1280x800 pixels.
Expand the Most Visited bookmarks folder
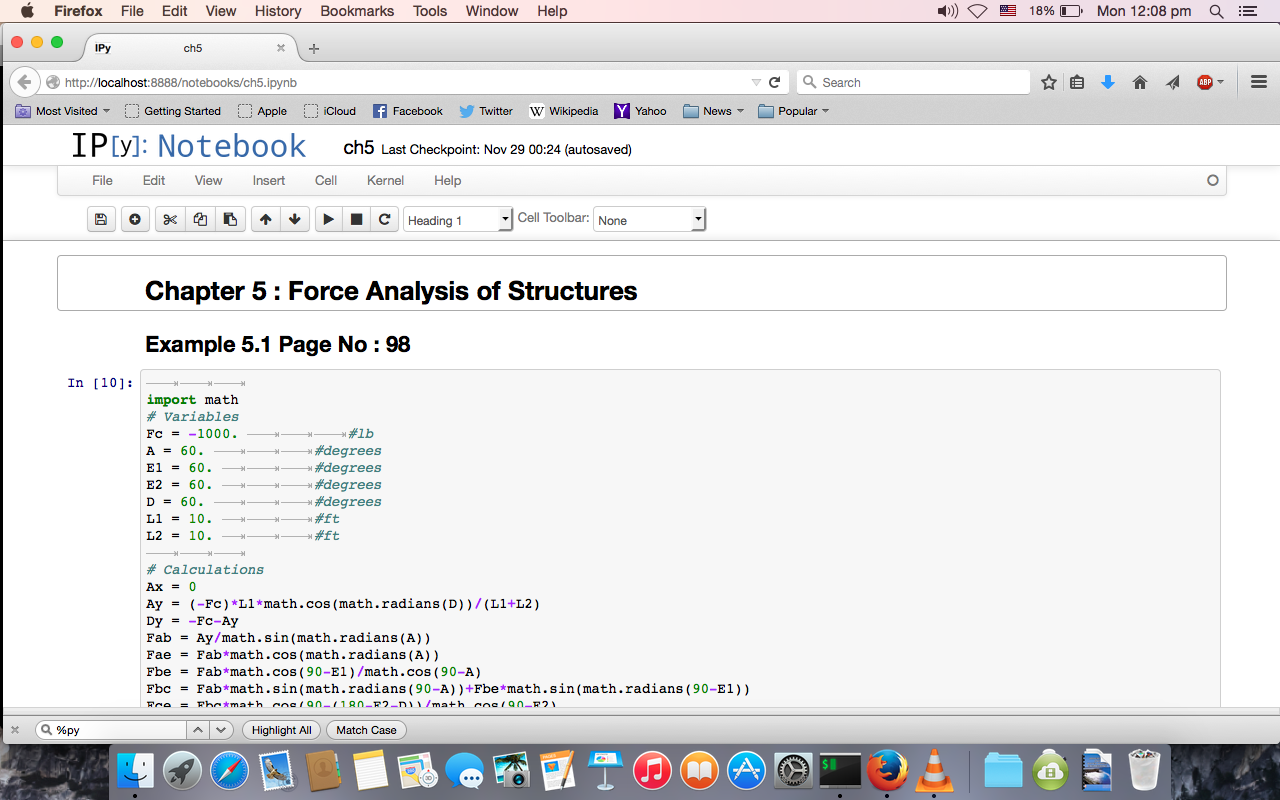tap(63, 111)
